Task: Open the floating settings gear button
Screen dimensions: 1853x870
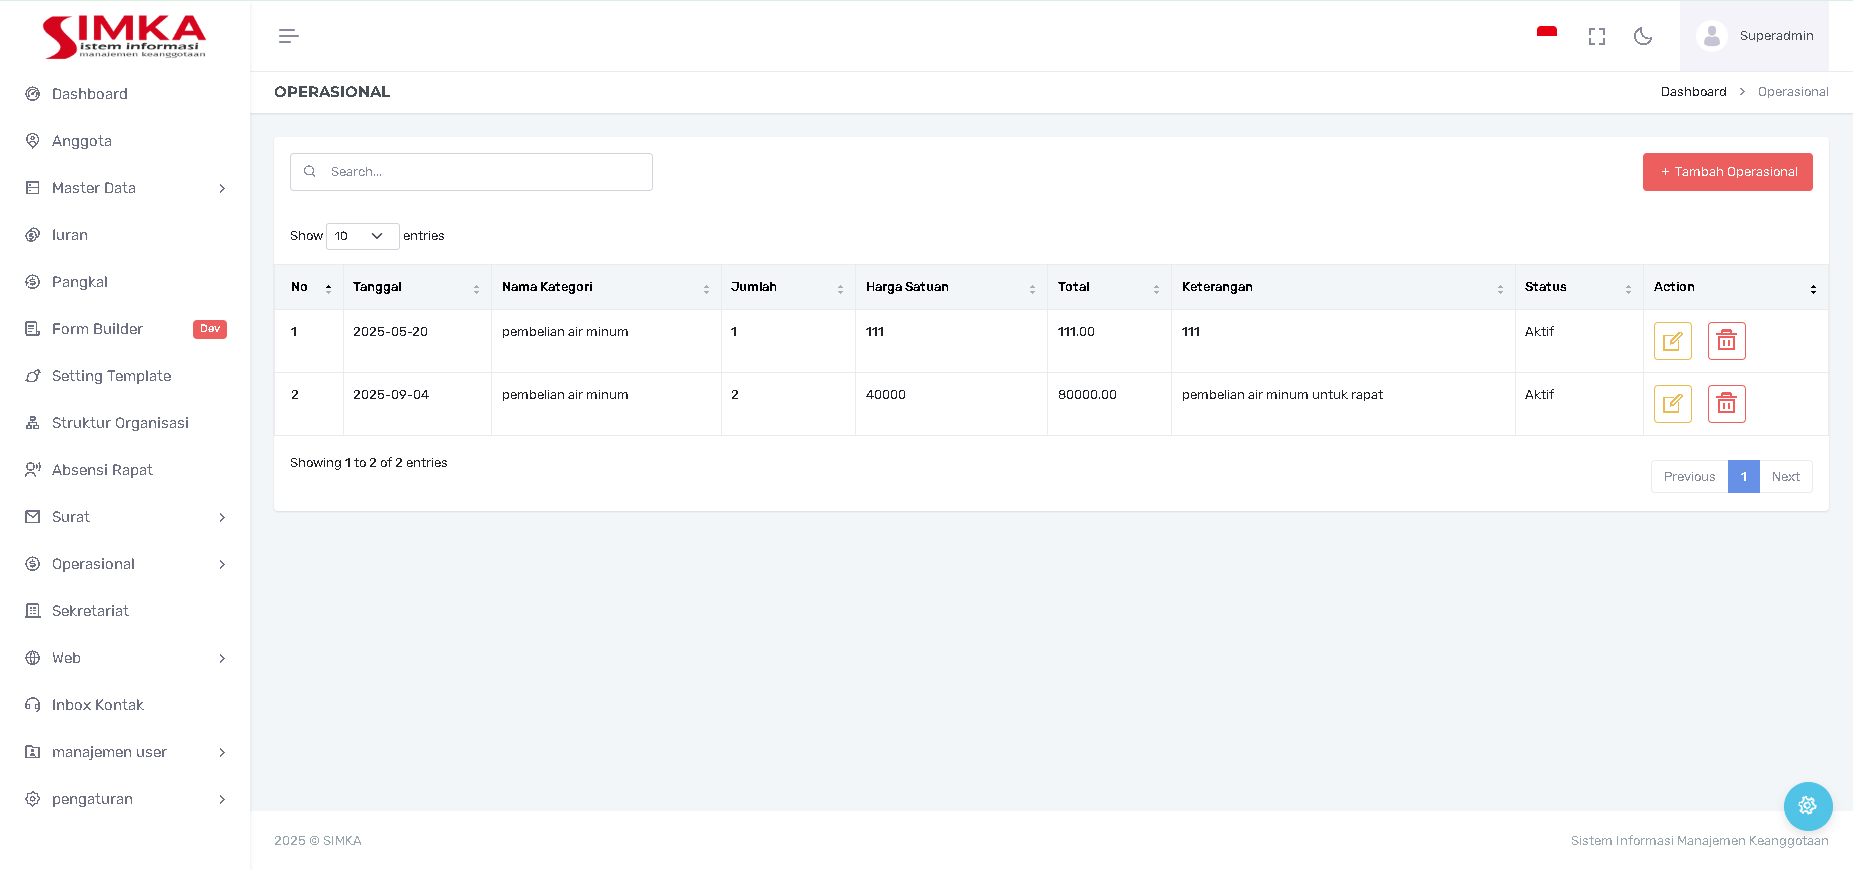Action: (x=1807, y=806)
